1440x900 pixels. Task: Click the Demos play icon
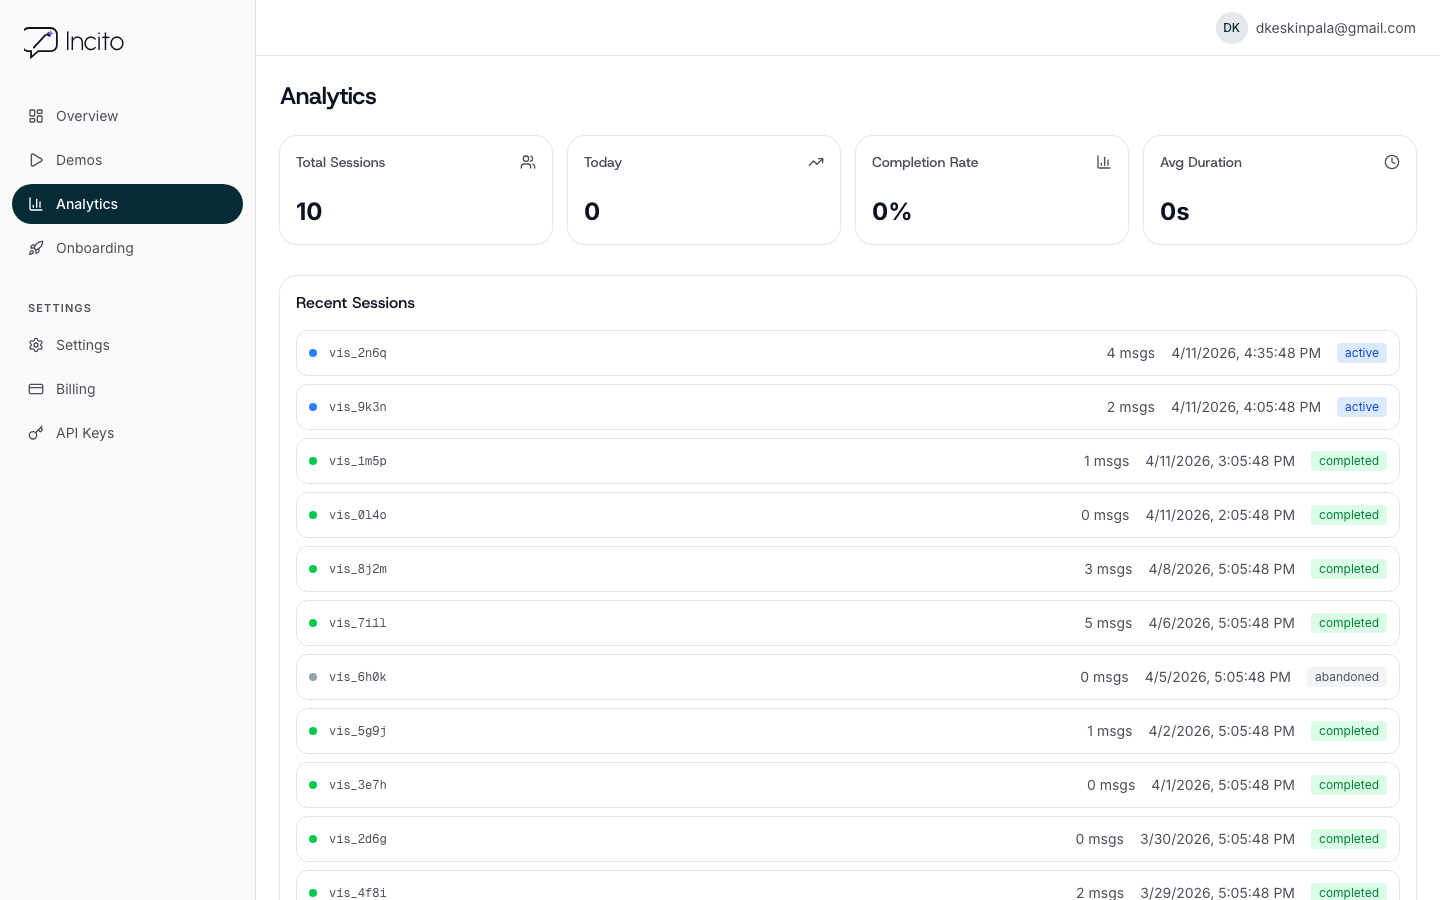pos(36,160)
